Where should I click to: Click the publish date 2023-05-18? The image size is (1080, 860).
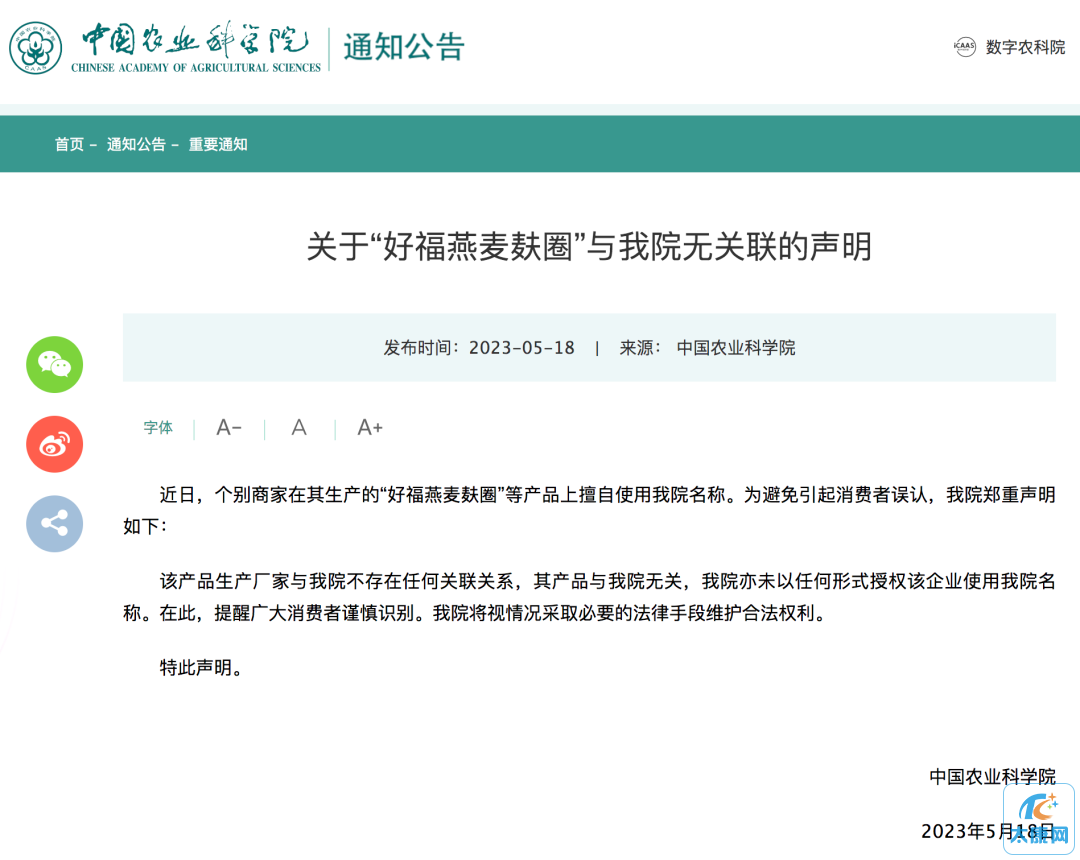pos(521,348)
